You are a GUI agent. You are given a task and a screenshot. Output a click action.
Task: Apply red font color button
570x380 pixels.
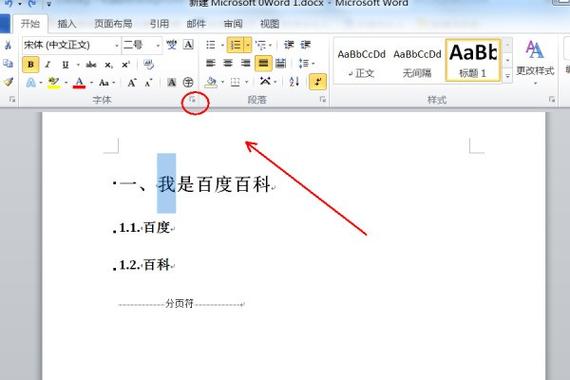pos(79,83)
